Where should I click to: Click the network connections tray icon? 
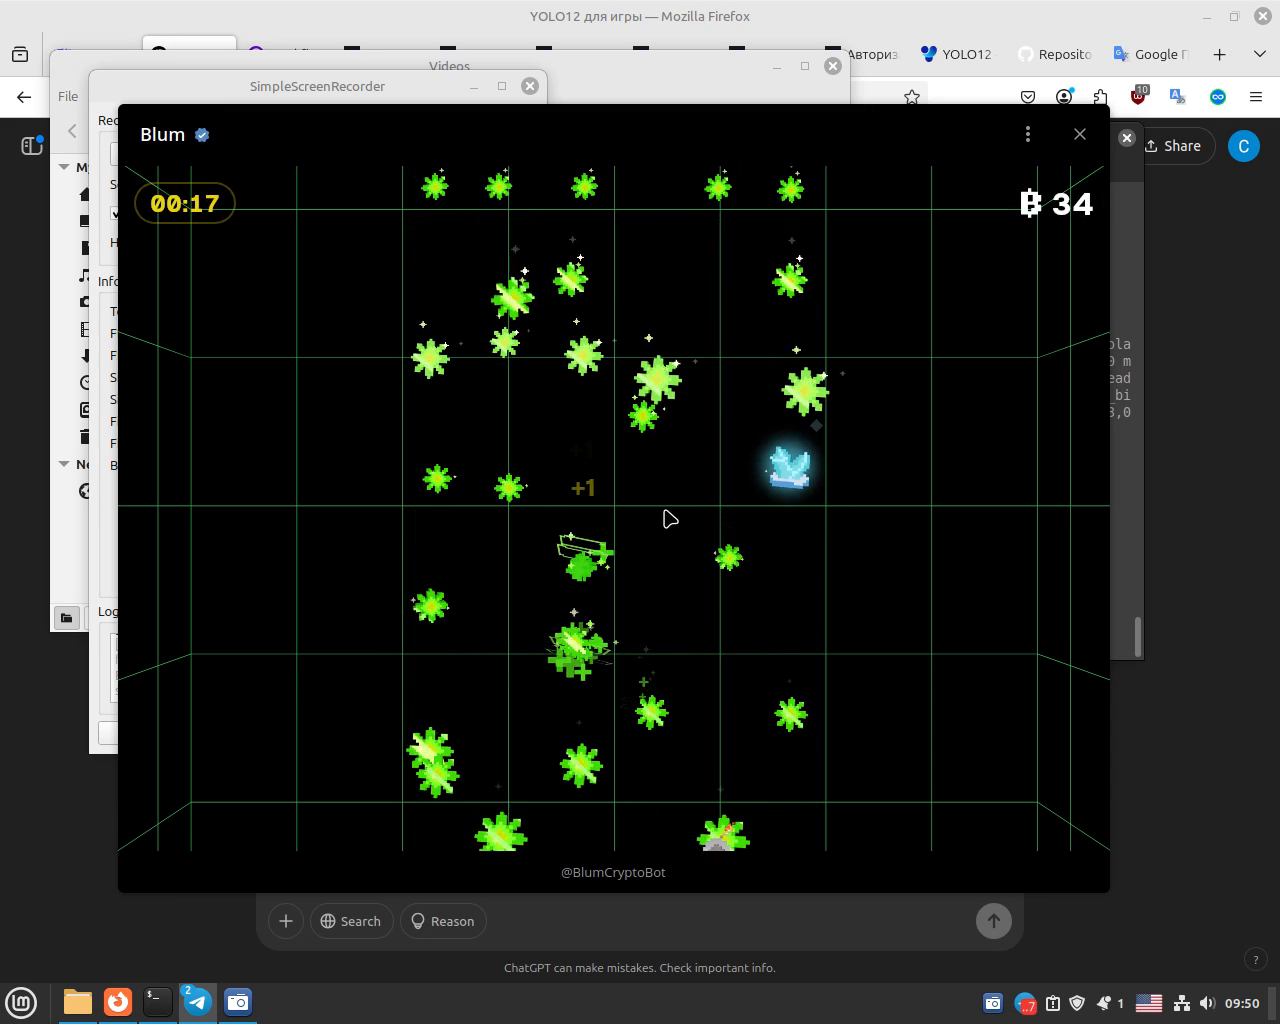pyautogui.click(x=1181, y=1003)
